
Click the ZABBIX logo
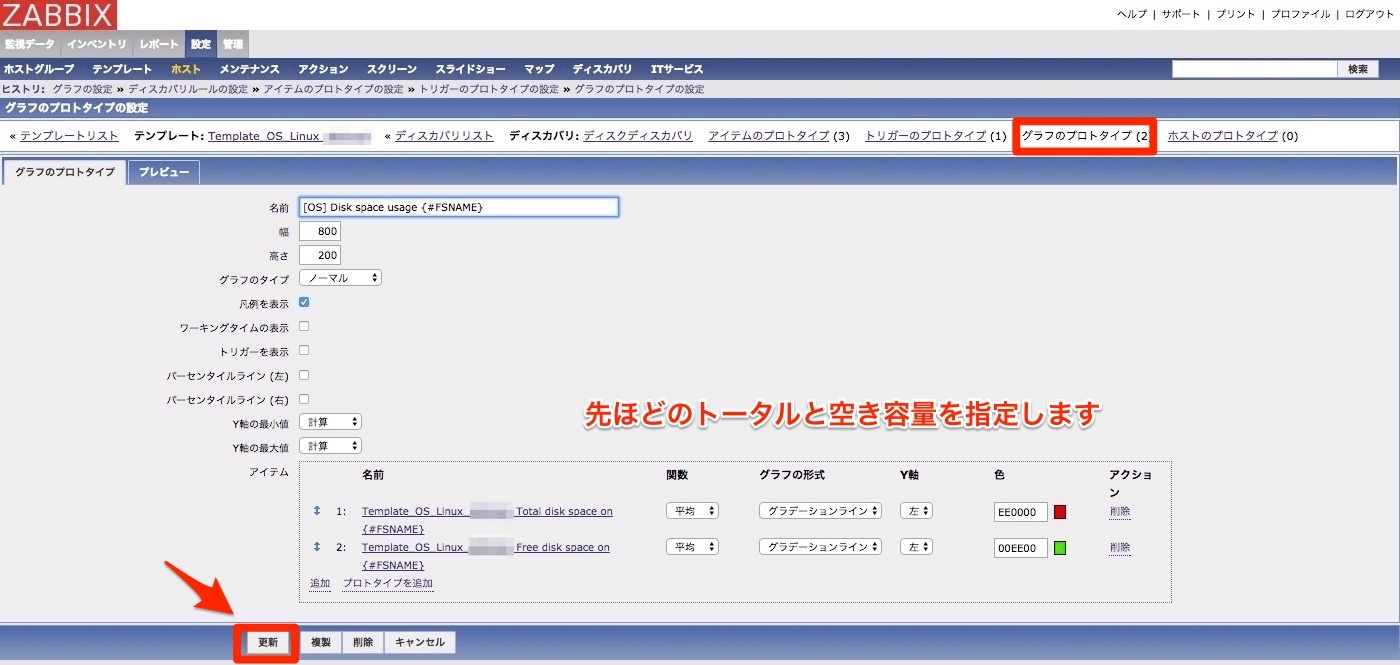pyautogui.click(x=58, y=14)
